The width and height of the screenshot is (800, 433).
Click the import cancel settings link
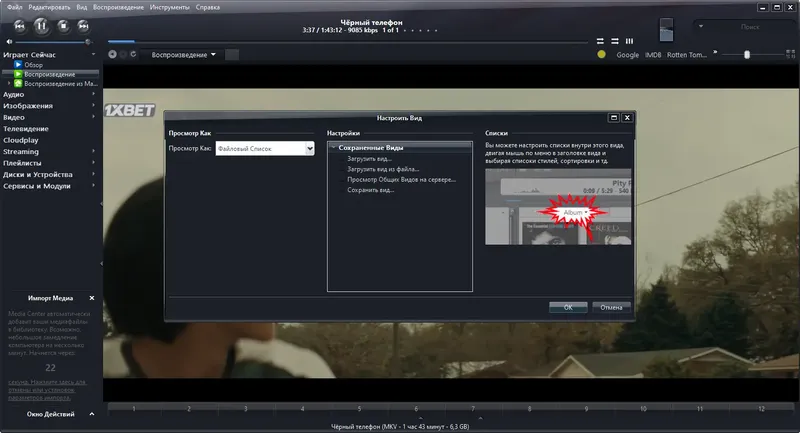pyautogui.click(x=47, y=390)
